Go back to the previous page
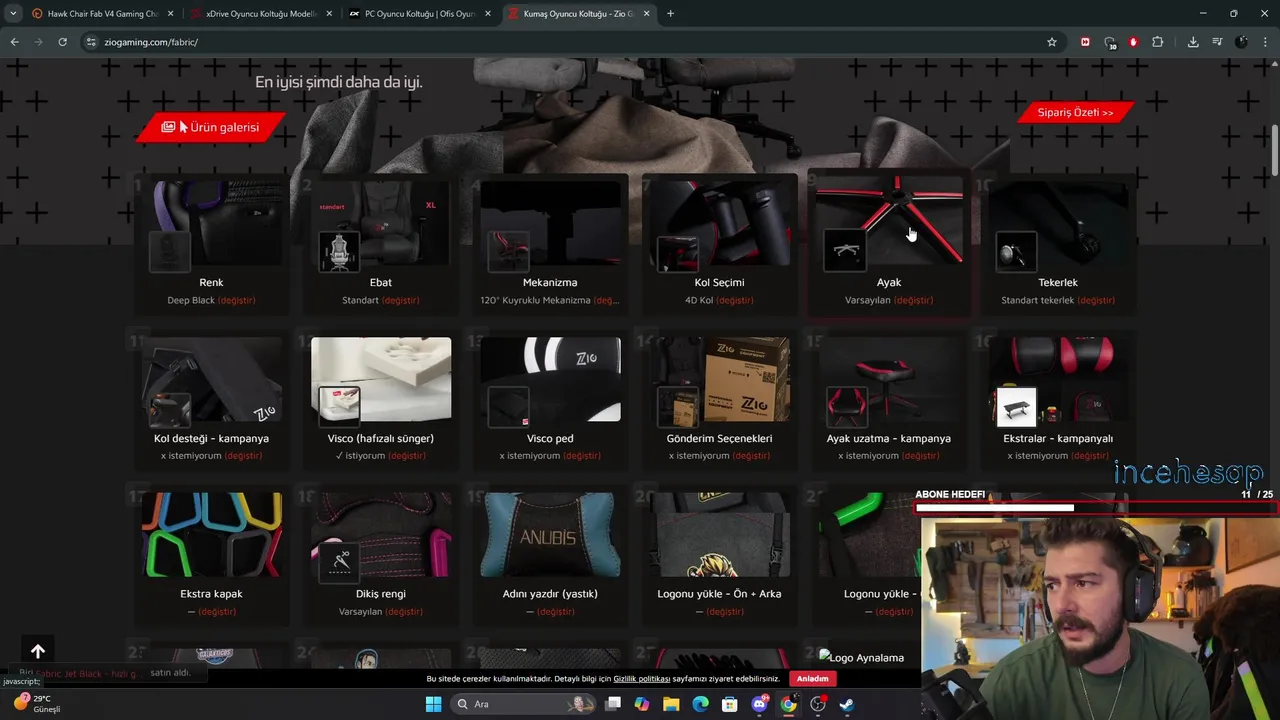This screenshot has width=1280, height=720. tap(14, 42)
